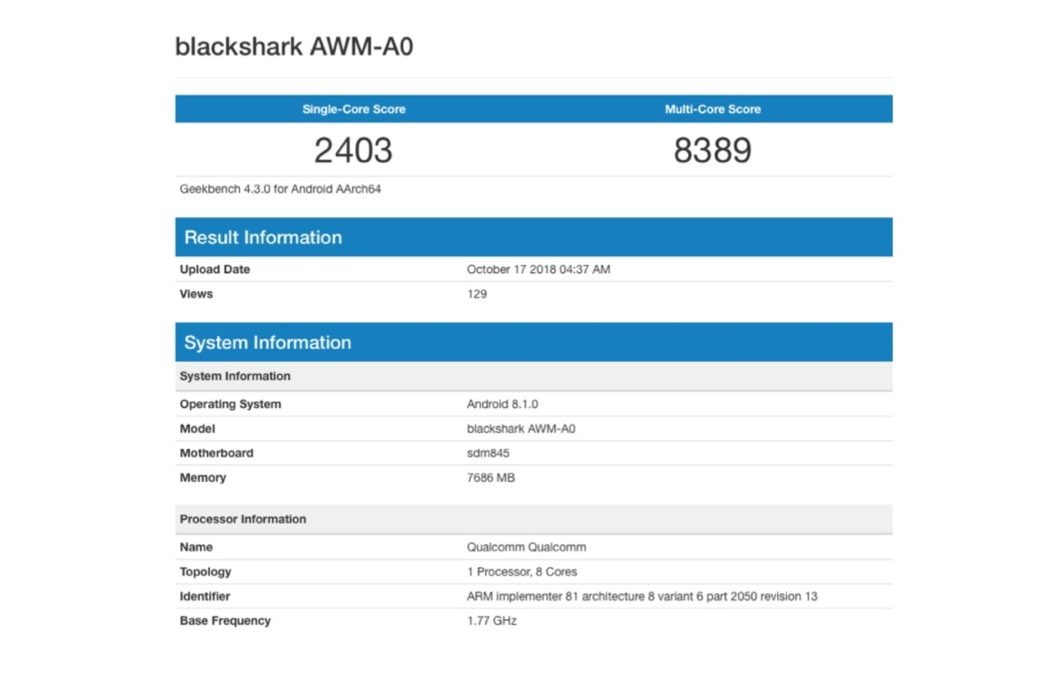The width and height of the screenshot is (1044, 673).
Task: Click the multi-core score value 8389
Action: click(x=712, y=150)
